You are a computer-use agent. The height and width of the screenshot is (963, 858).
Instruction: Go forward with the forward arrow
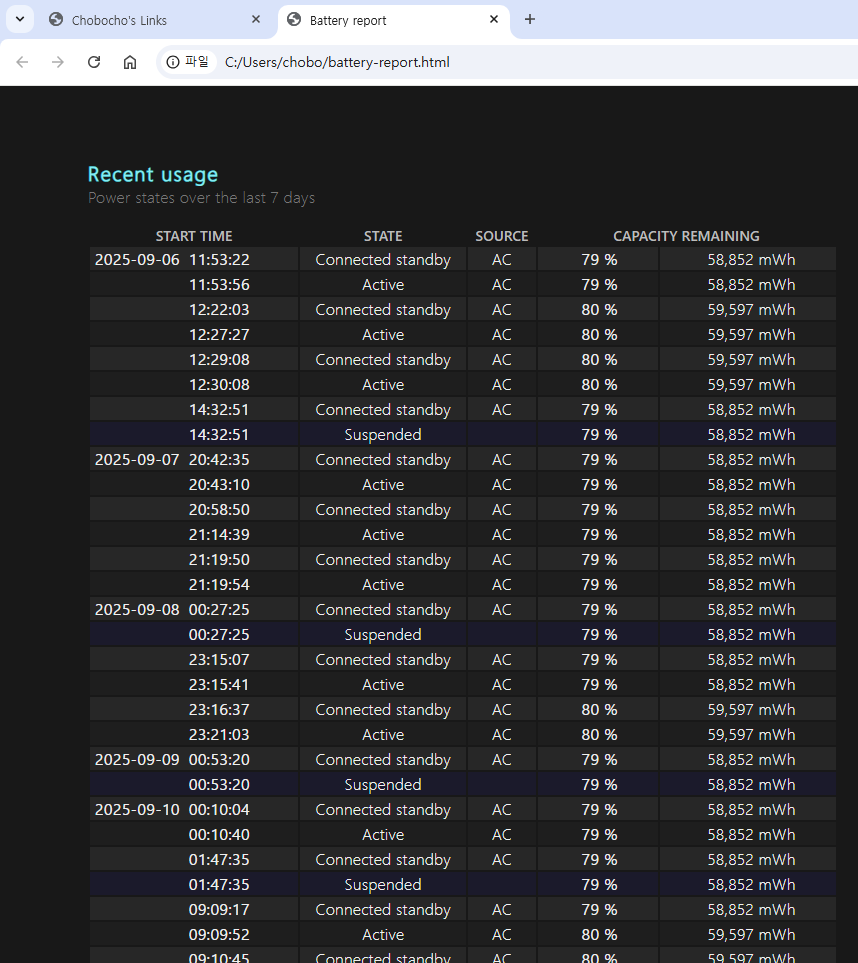[58, 62]
